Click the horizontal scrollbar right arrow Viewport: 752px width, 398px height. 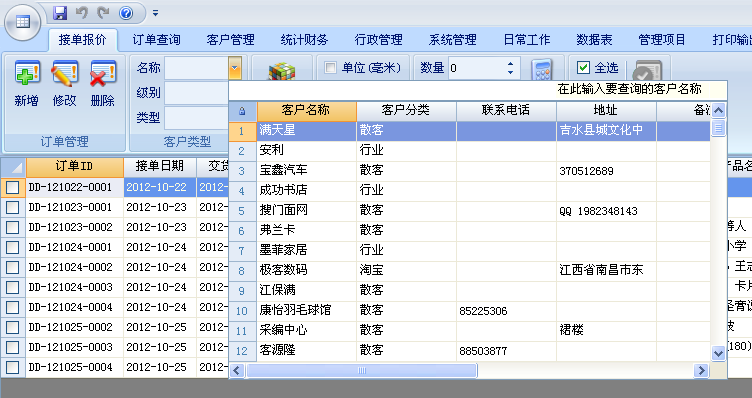(x=701, y=370)
